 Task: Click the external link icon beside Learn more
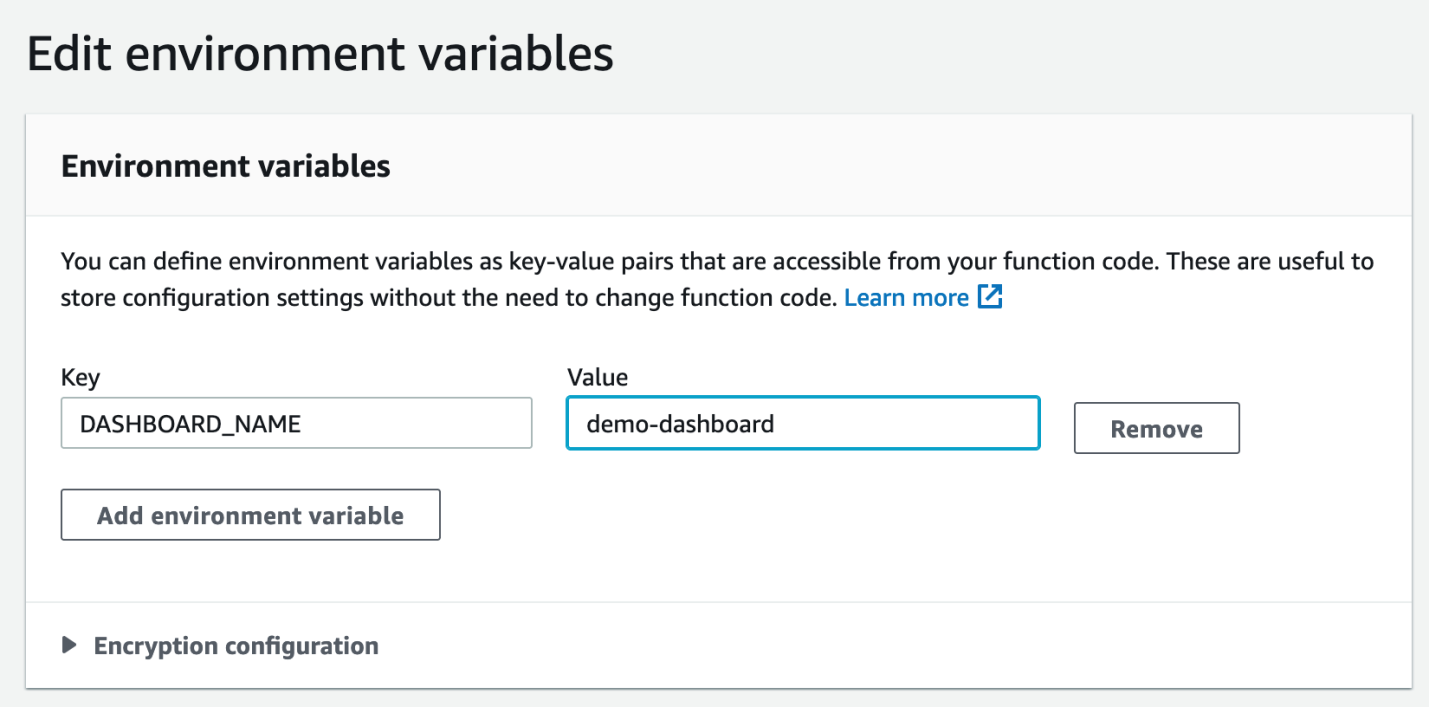(x=989, y=297)
